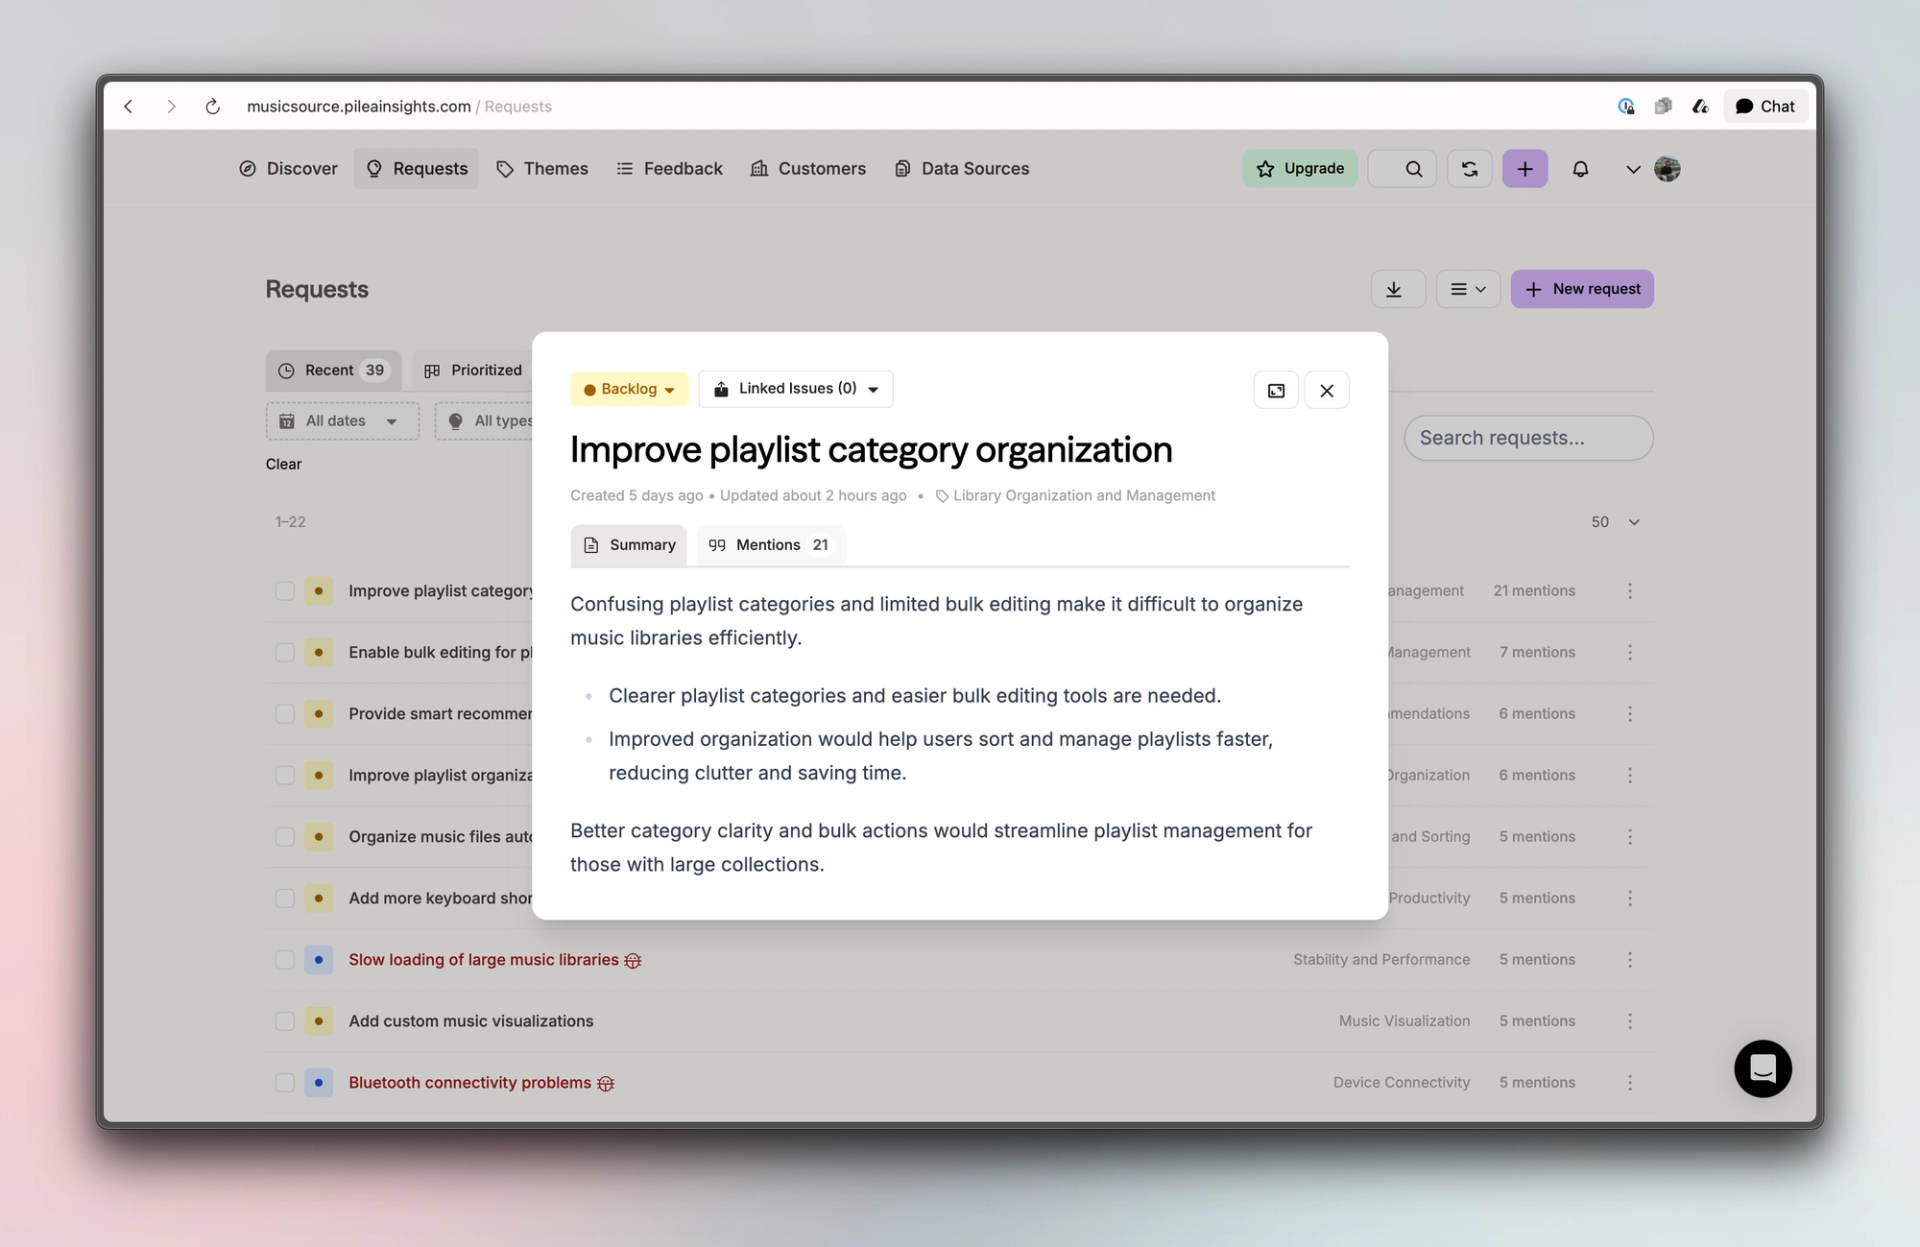Download requests with the export icon
The height and width of the screenshot is (1247, 1920).
[1397, 289]
